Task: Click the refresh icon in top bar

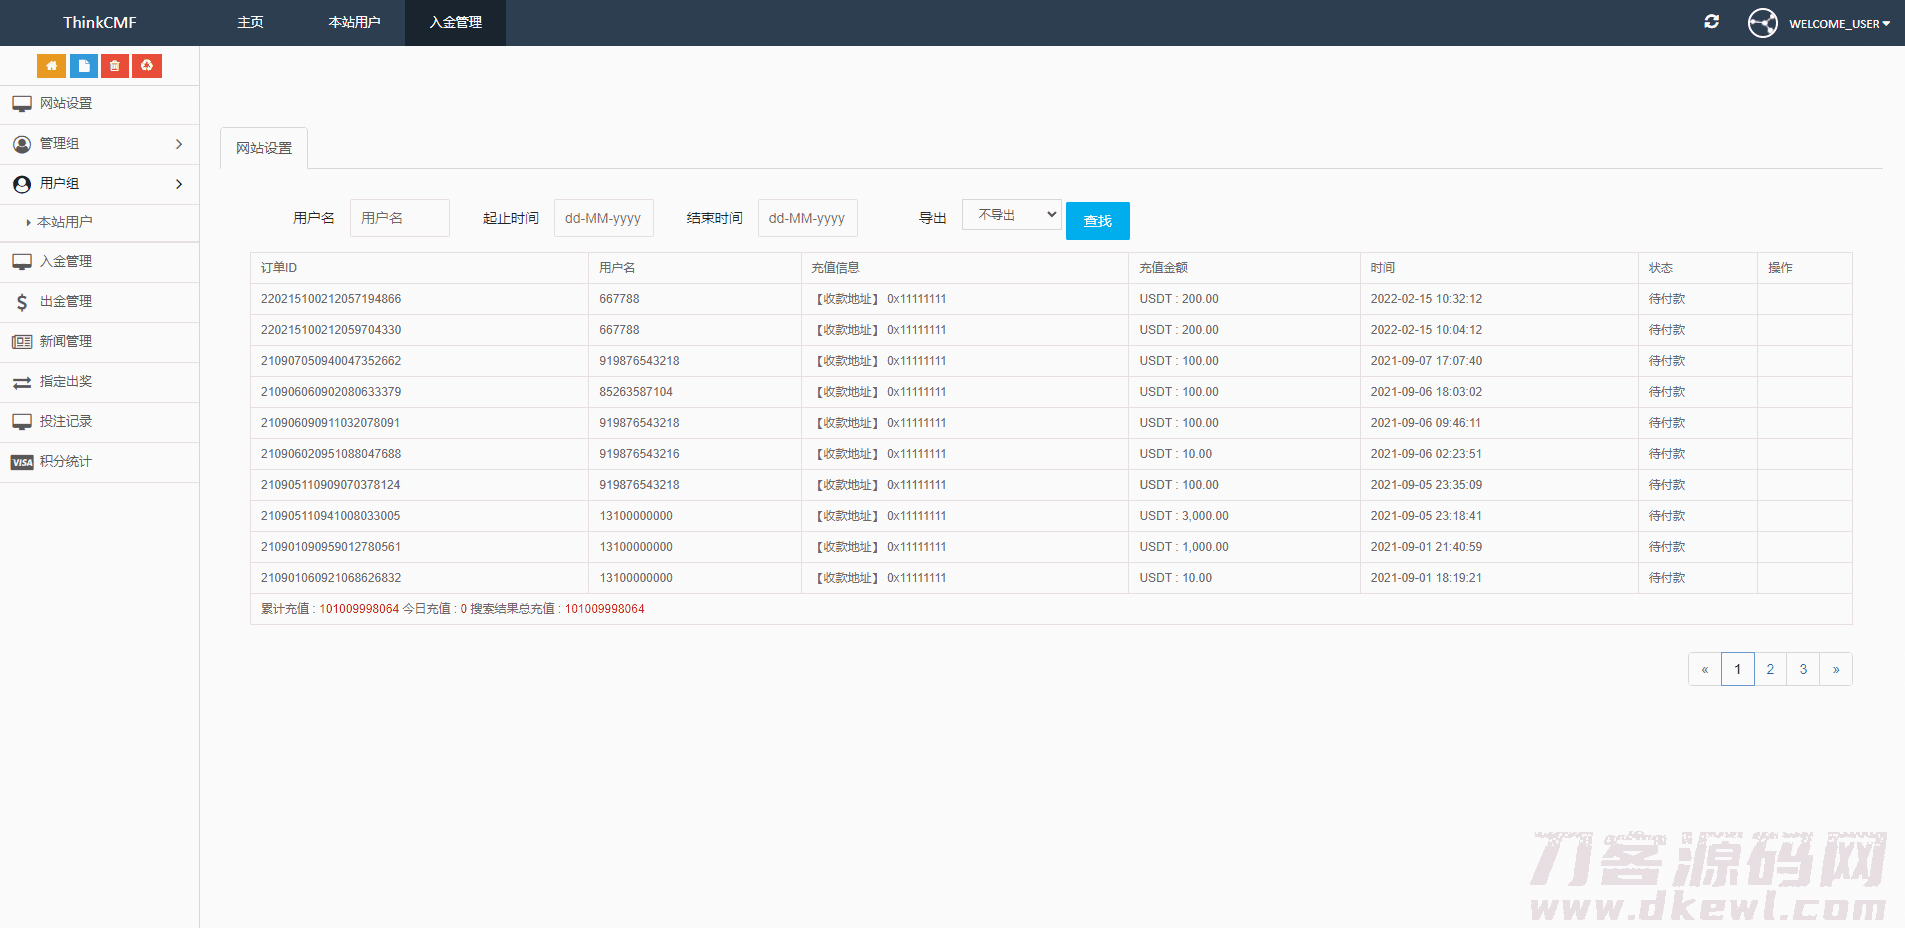Action: (x=1711, y=22)
